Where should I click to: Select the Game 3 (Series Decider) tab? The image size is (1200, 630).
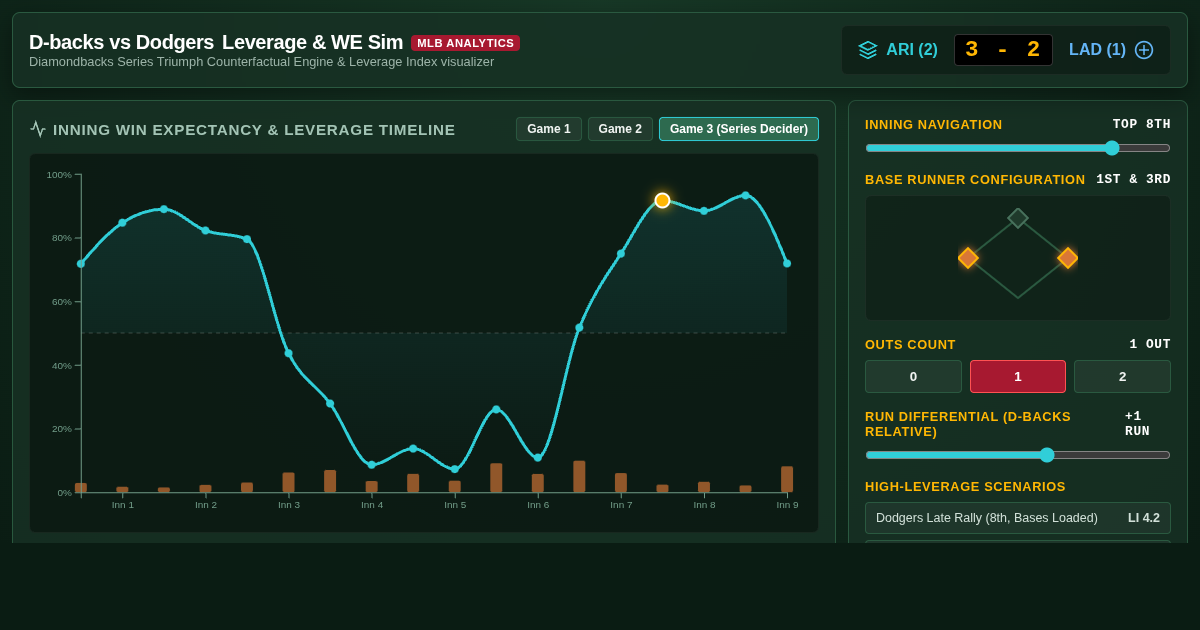[x=739, y=129]
